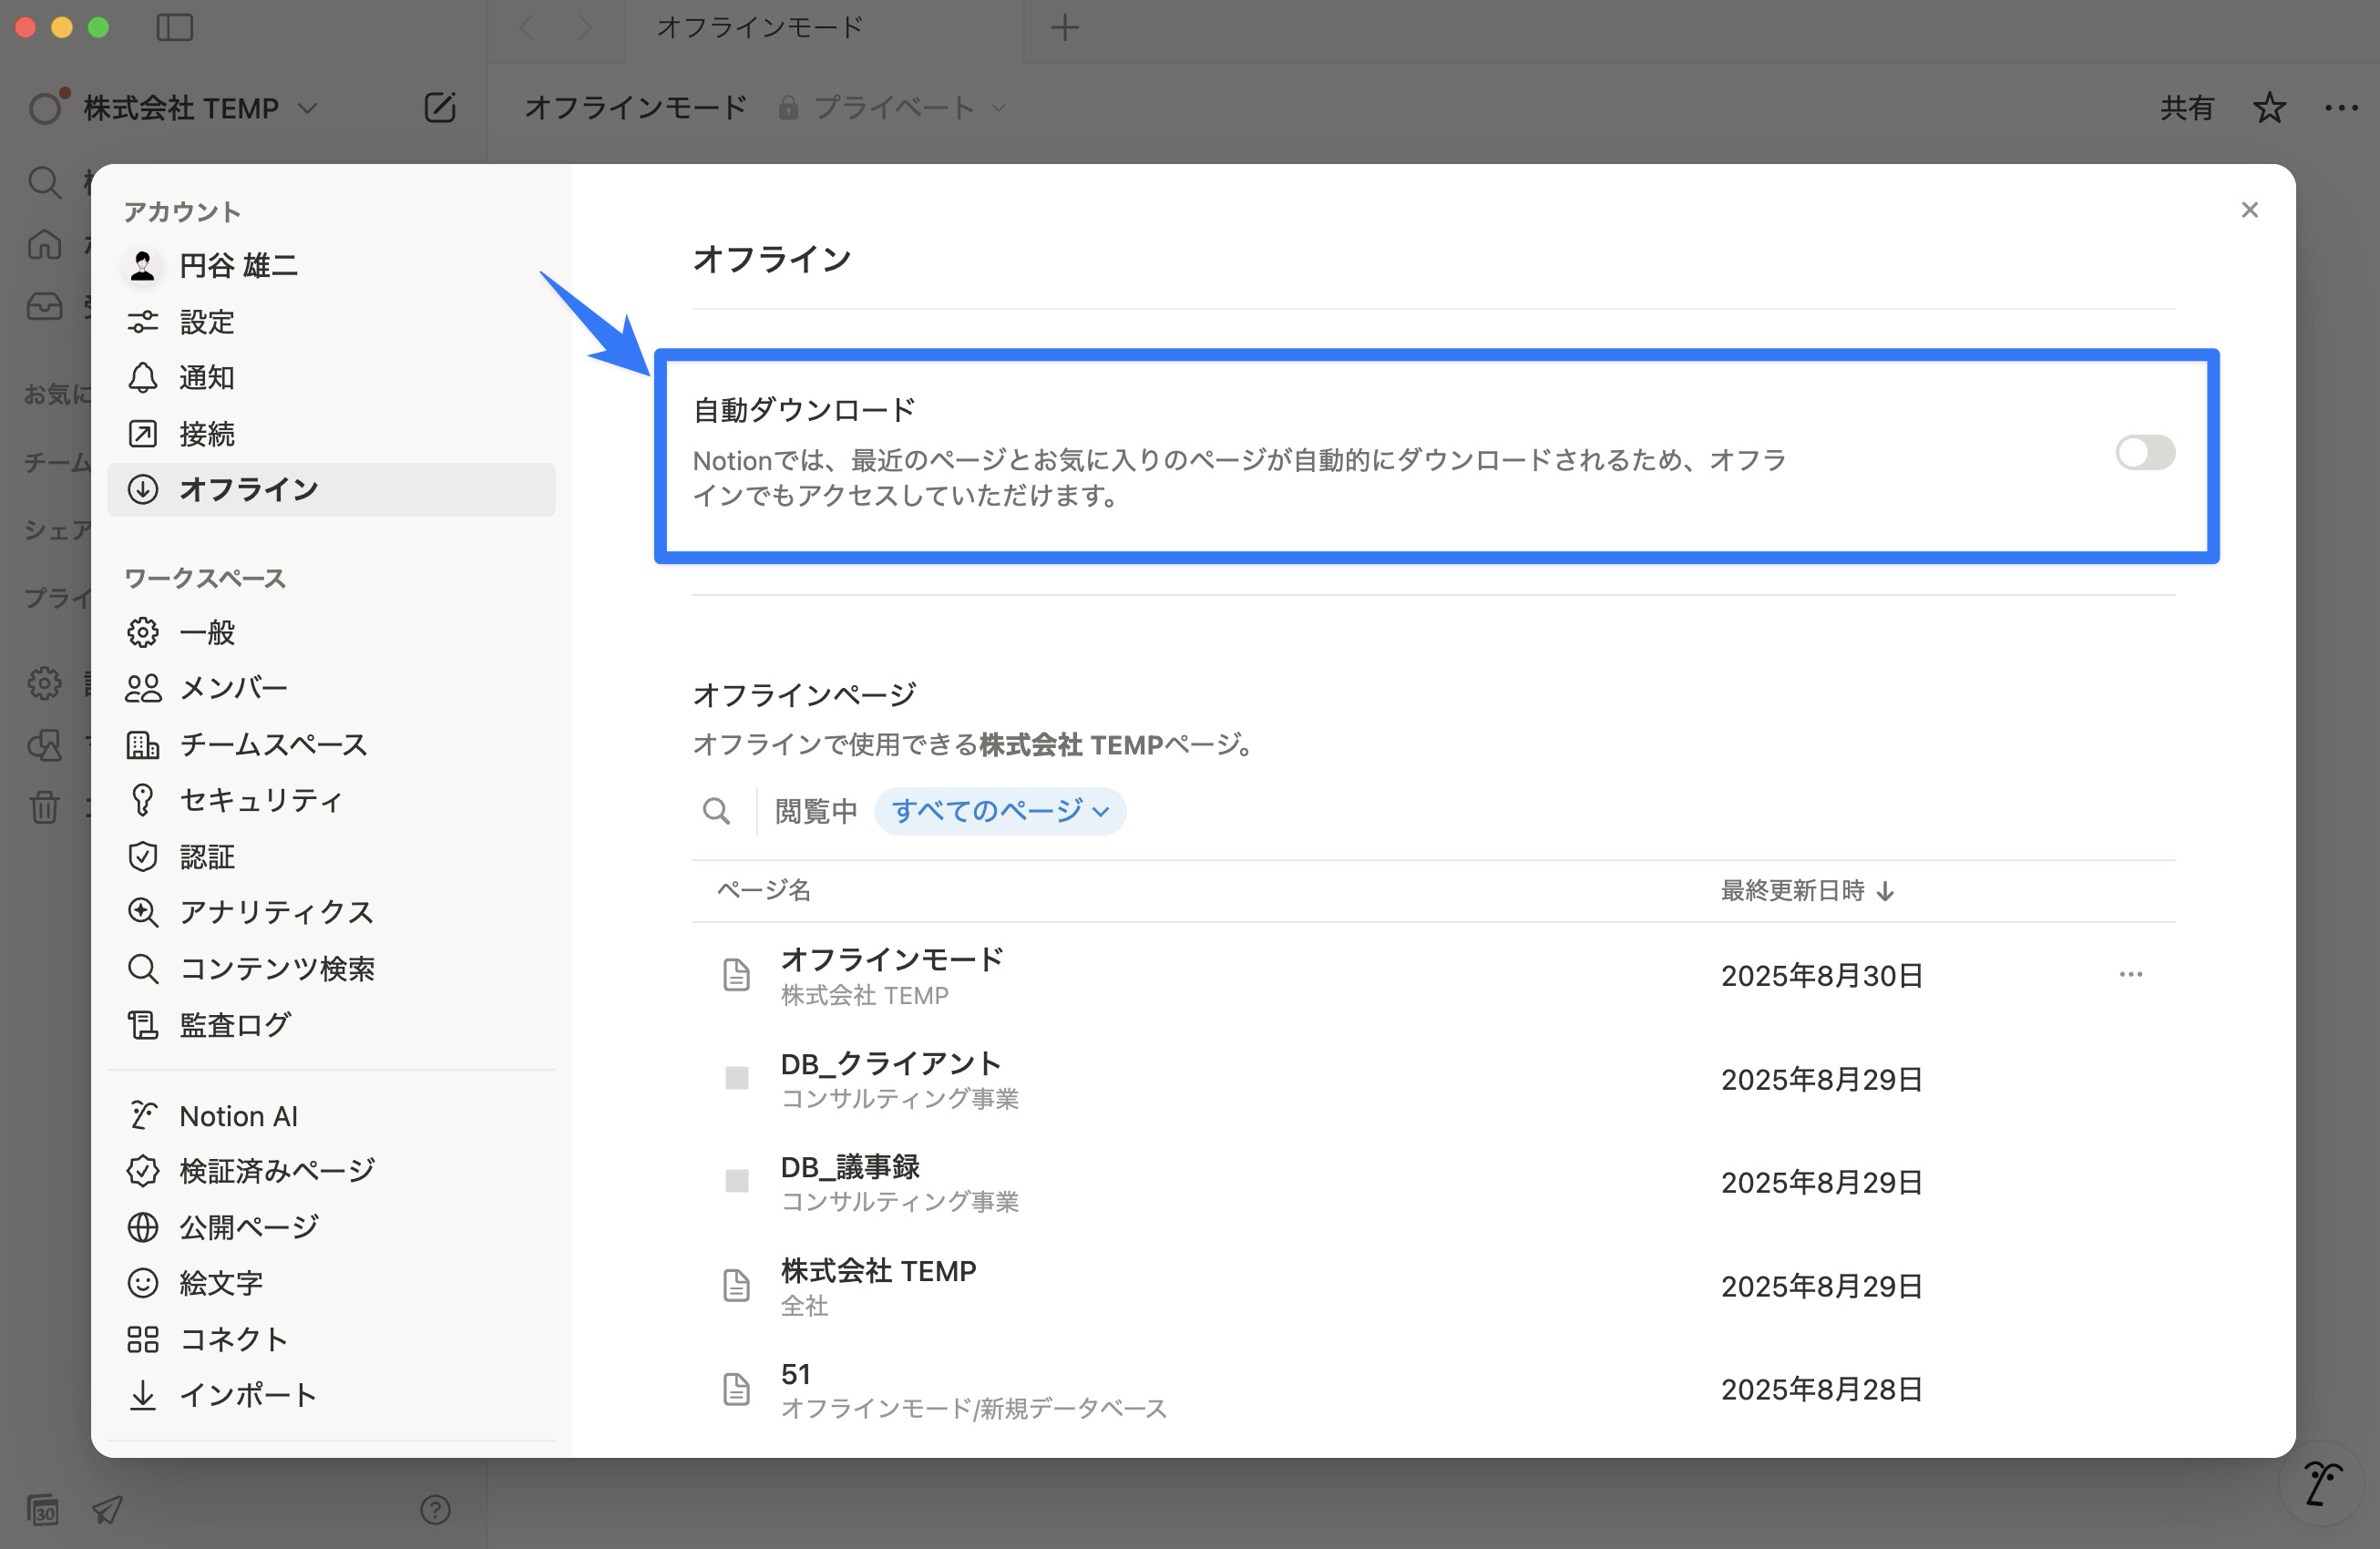Viewport: 2380px width, 1549px height.
Task: Click the database icon of DB_議事録
Action: click(736, 1181)
